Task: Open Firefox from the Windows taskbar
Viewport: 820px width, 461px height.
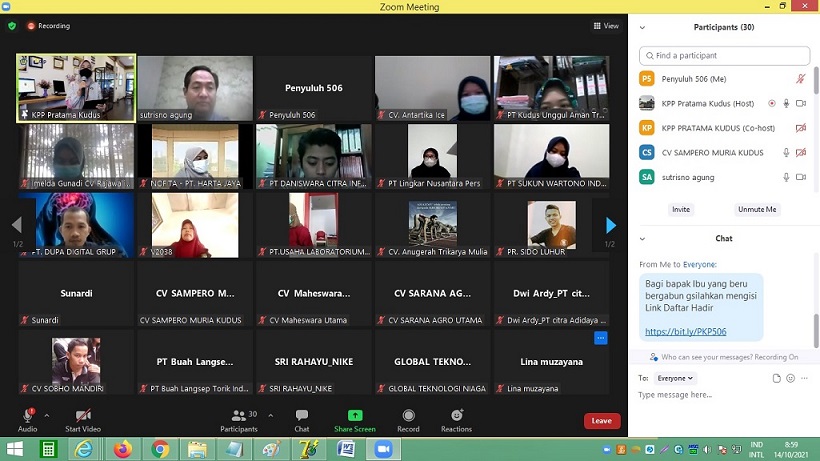Action: pos(122,449)
